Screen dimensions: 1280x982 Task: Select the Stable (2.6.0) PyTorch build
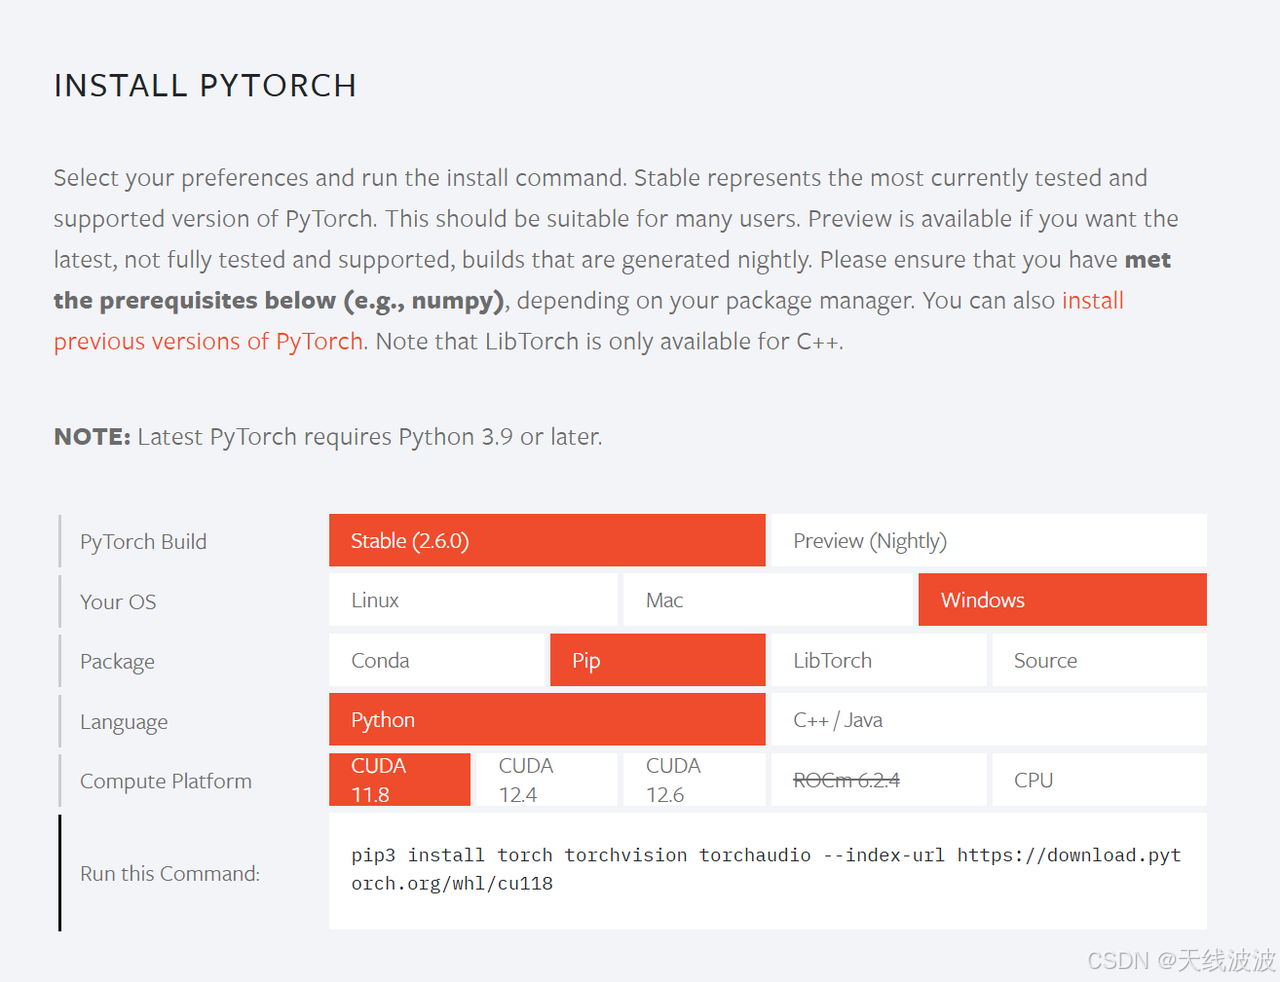[x=546, y=540]
